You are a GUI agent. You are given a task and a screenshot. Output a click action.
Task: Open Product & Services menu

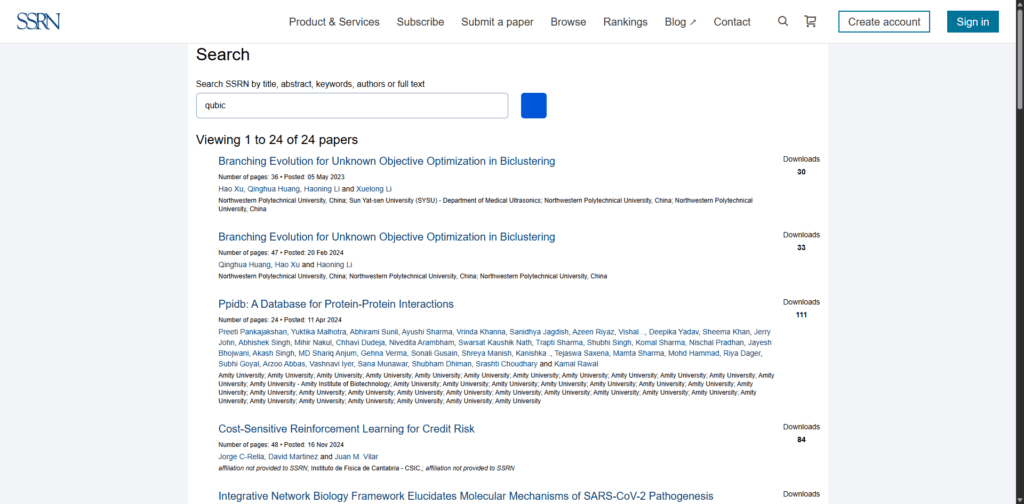334,22
